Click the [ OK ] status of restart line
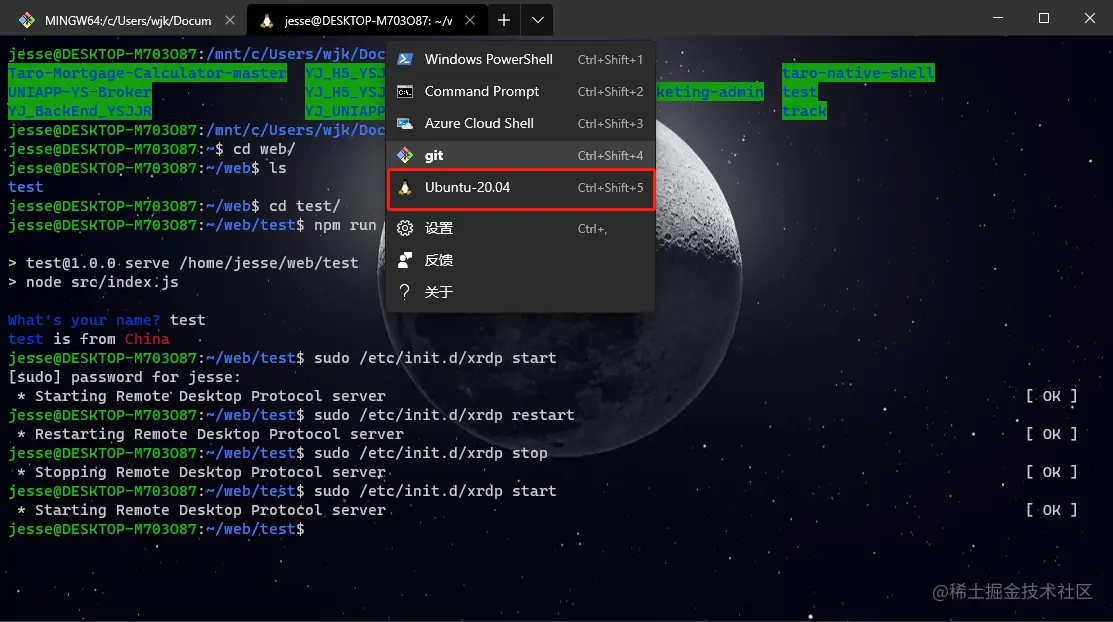Screen dimensions: 1113x622 click(1051, 434)
